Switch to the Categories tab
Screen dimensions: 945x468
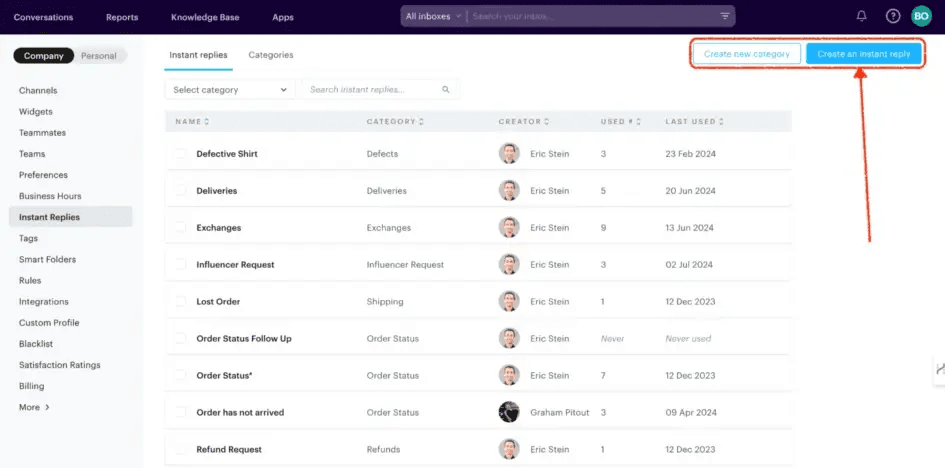[271, 55]
